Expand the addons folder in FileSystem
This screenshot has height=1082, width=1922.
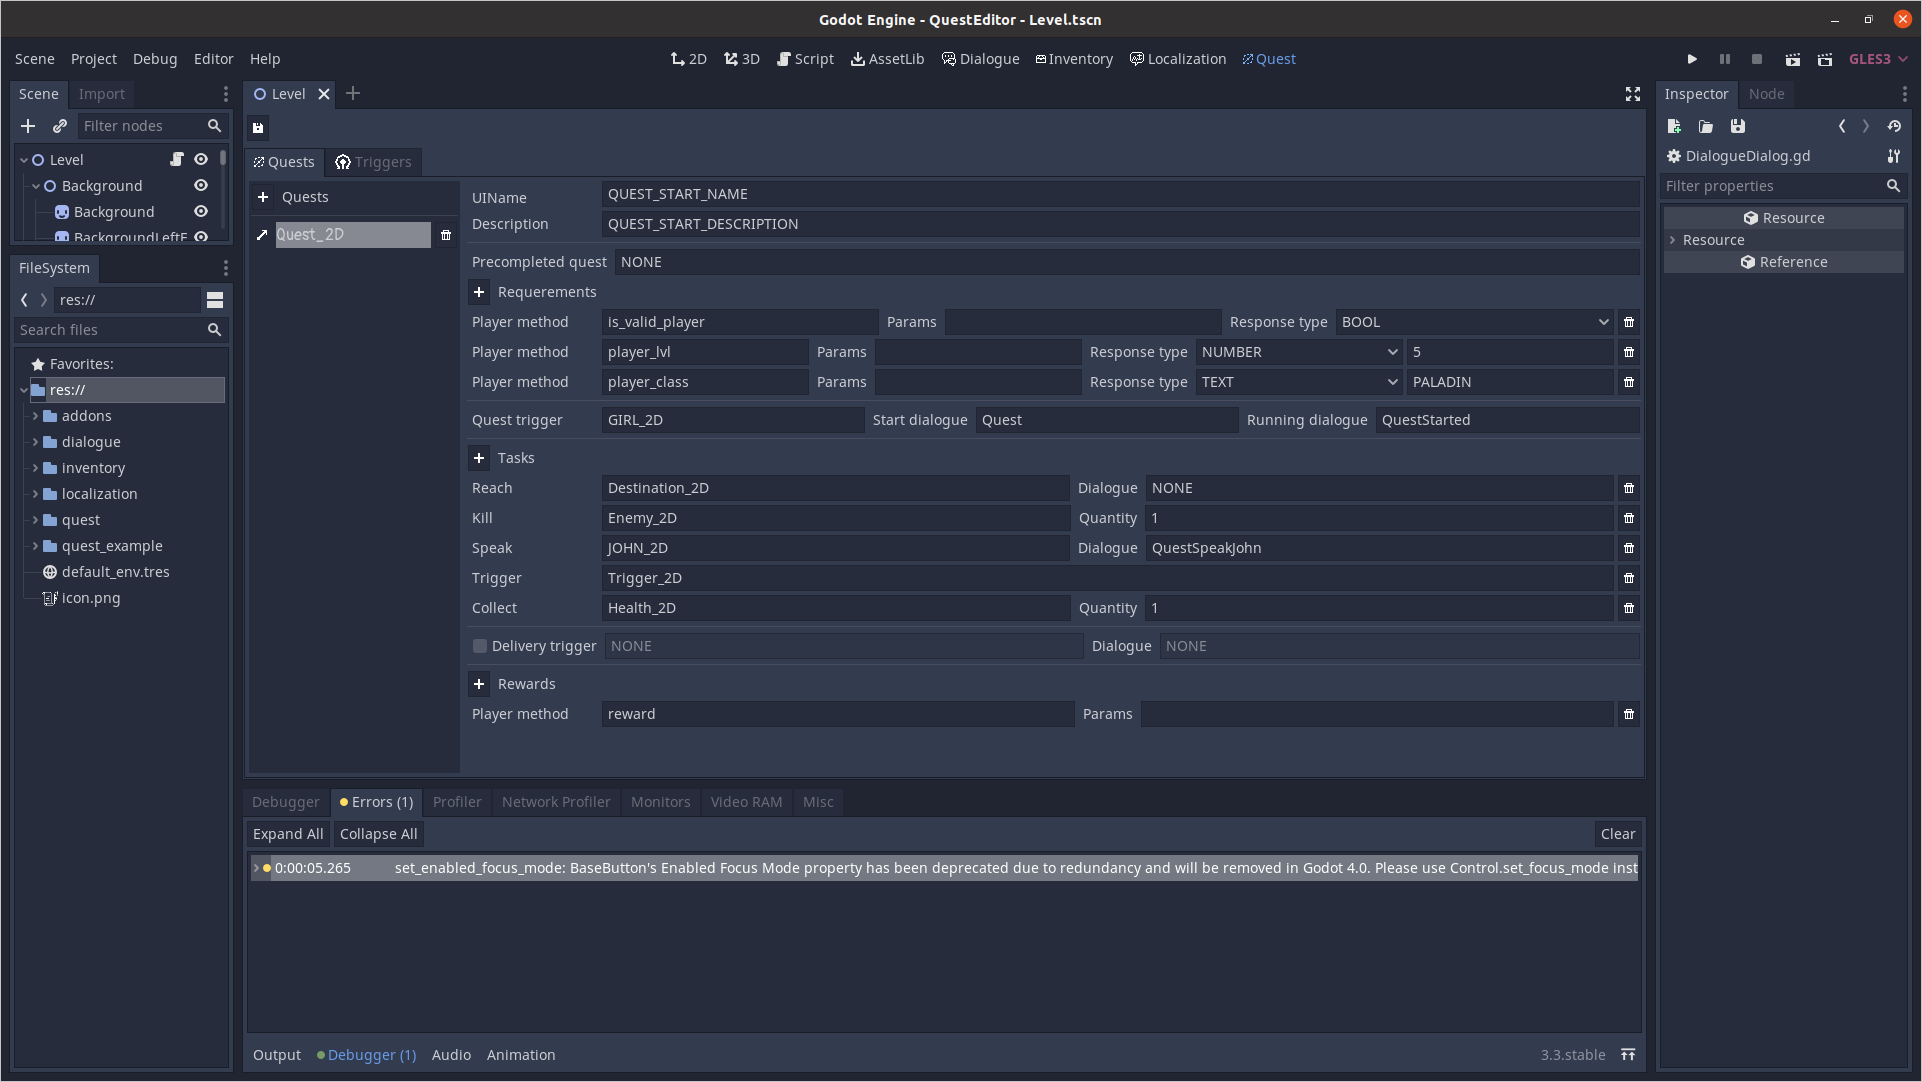click(36, 416)
